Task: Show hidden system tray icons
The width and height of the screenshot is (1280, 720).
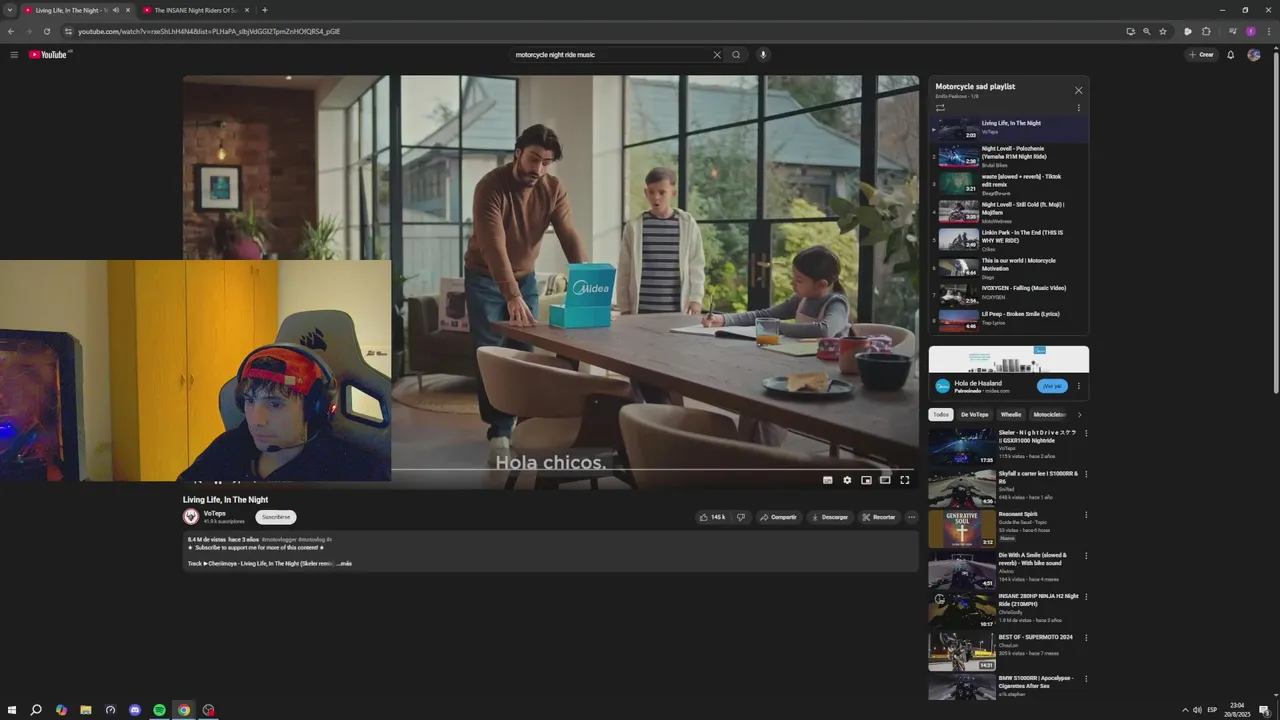Action: (1185, 710)
